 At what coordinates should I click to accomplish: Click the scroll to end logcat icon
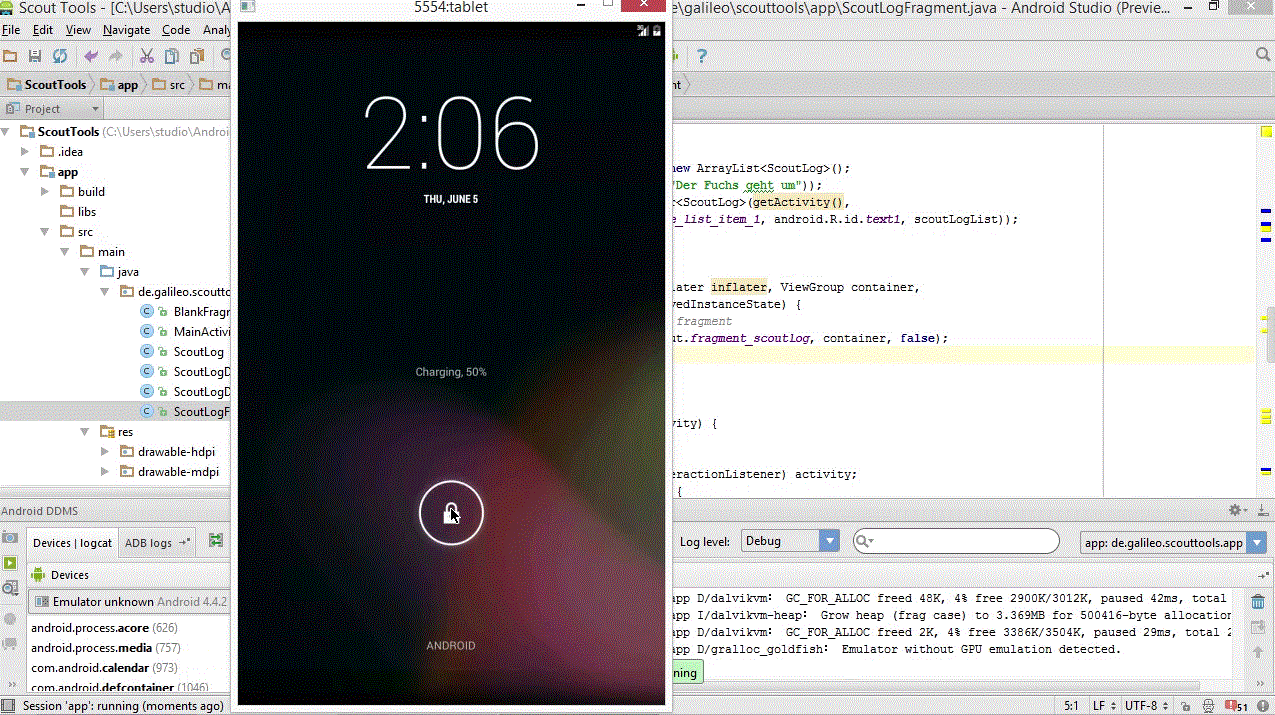(1257, 627)
